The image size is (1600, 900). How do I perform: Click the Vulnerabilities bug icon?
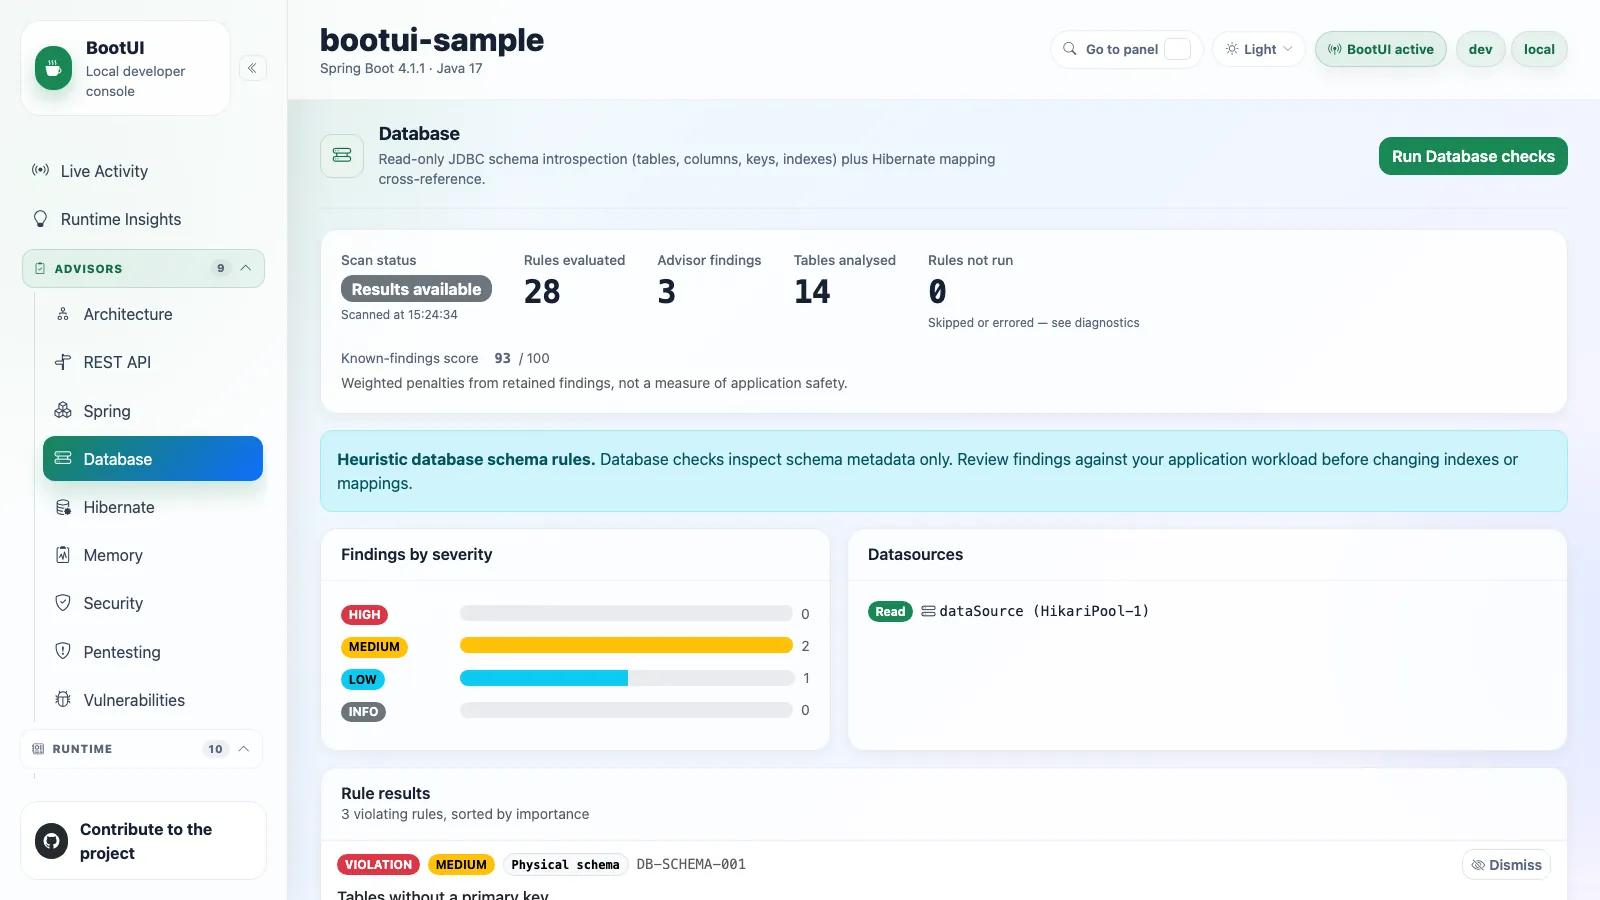[63, 699]
